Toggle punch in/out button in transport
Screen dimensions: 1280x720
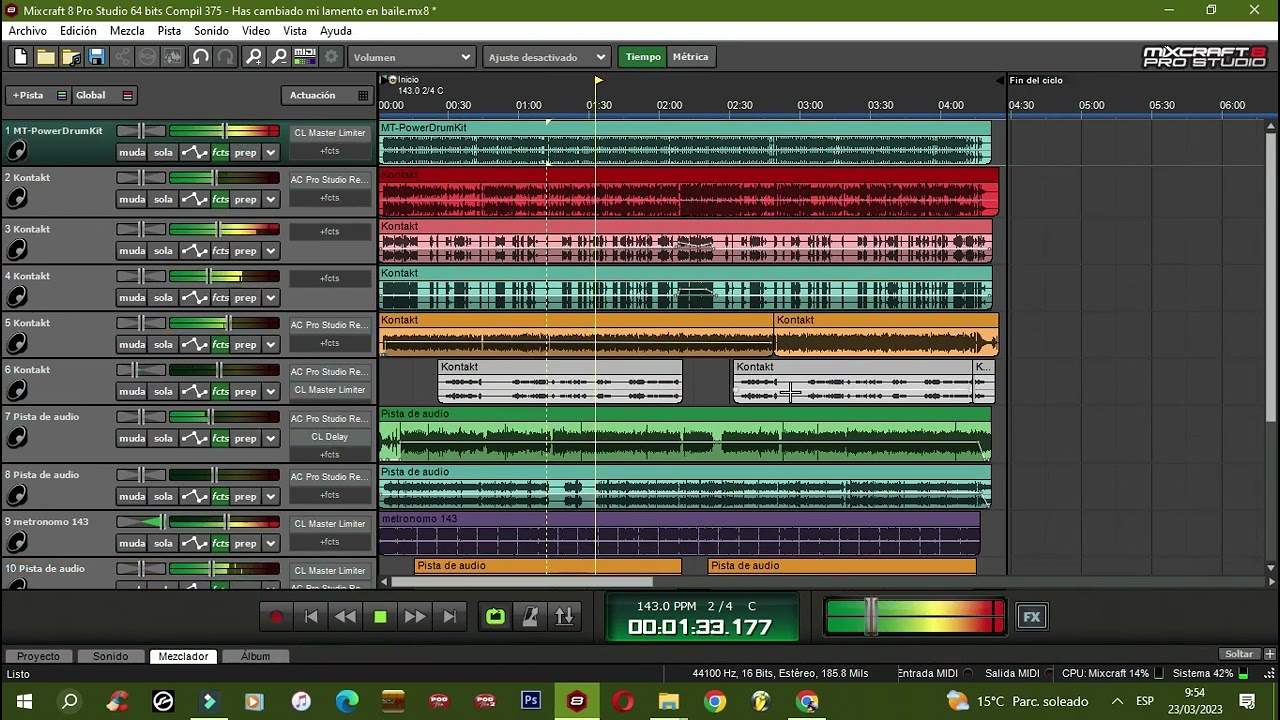tap(564, 617)
